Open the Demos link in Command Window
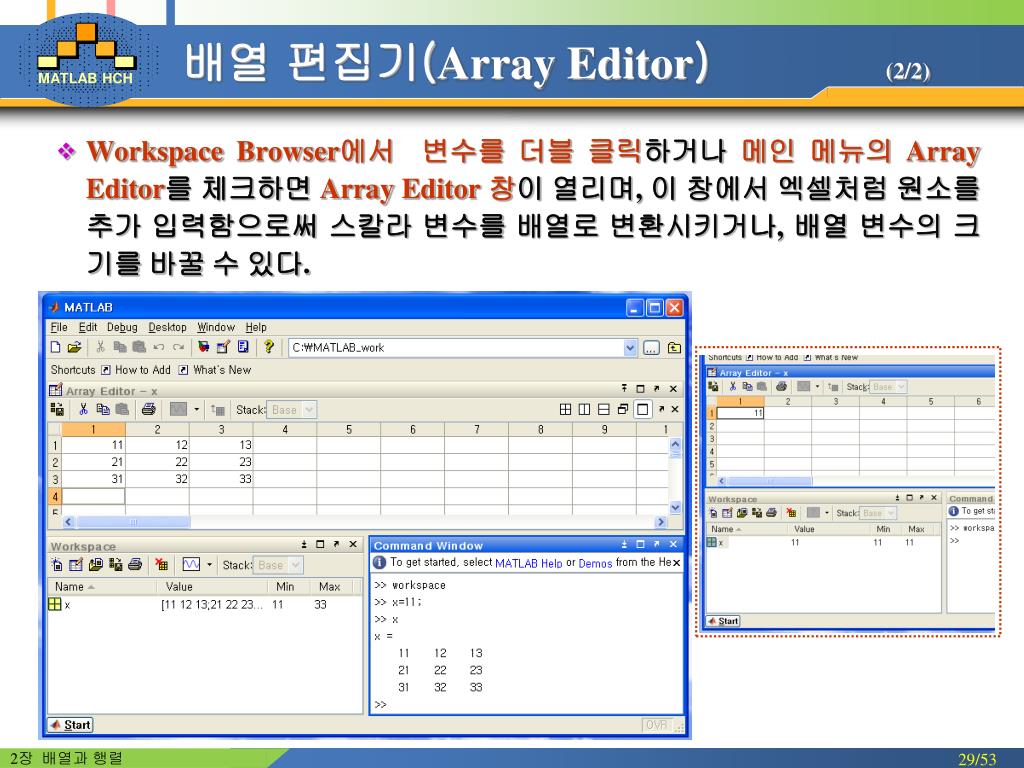This screenshot has width=1024, height=768. pos(596,563)
